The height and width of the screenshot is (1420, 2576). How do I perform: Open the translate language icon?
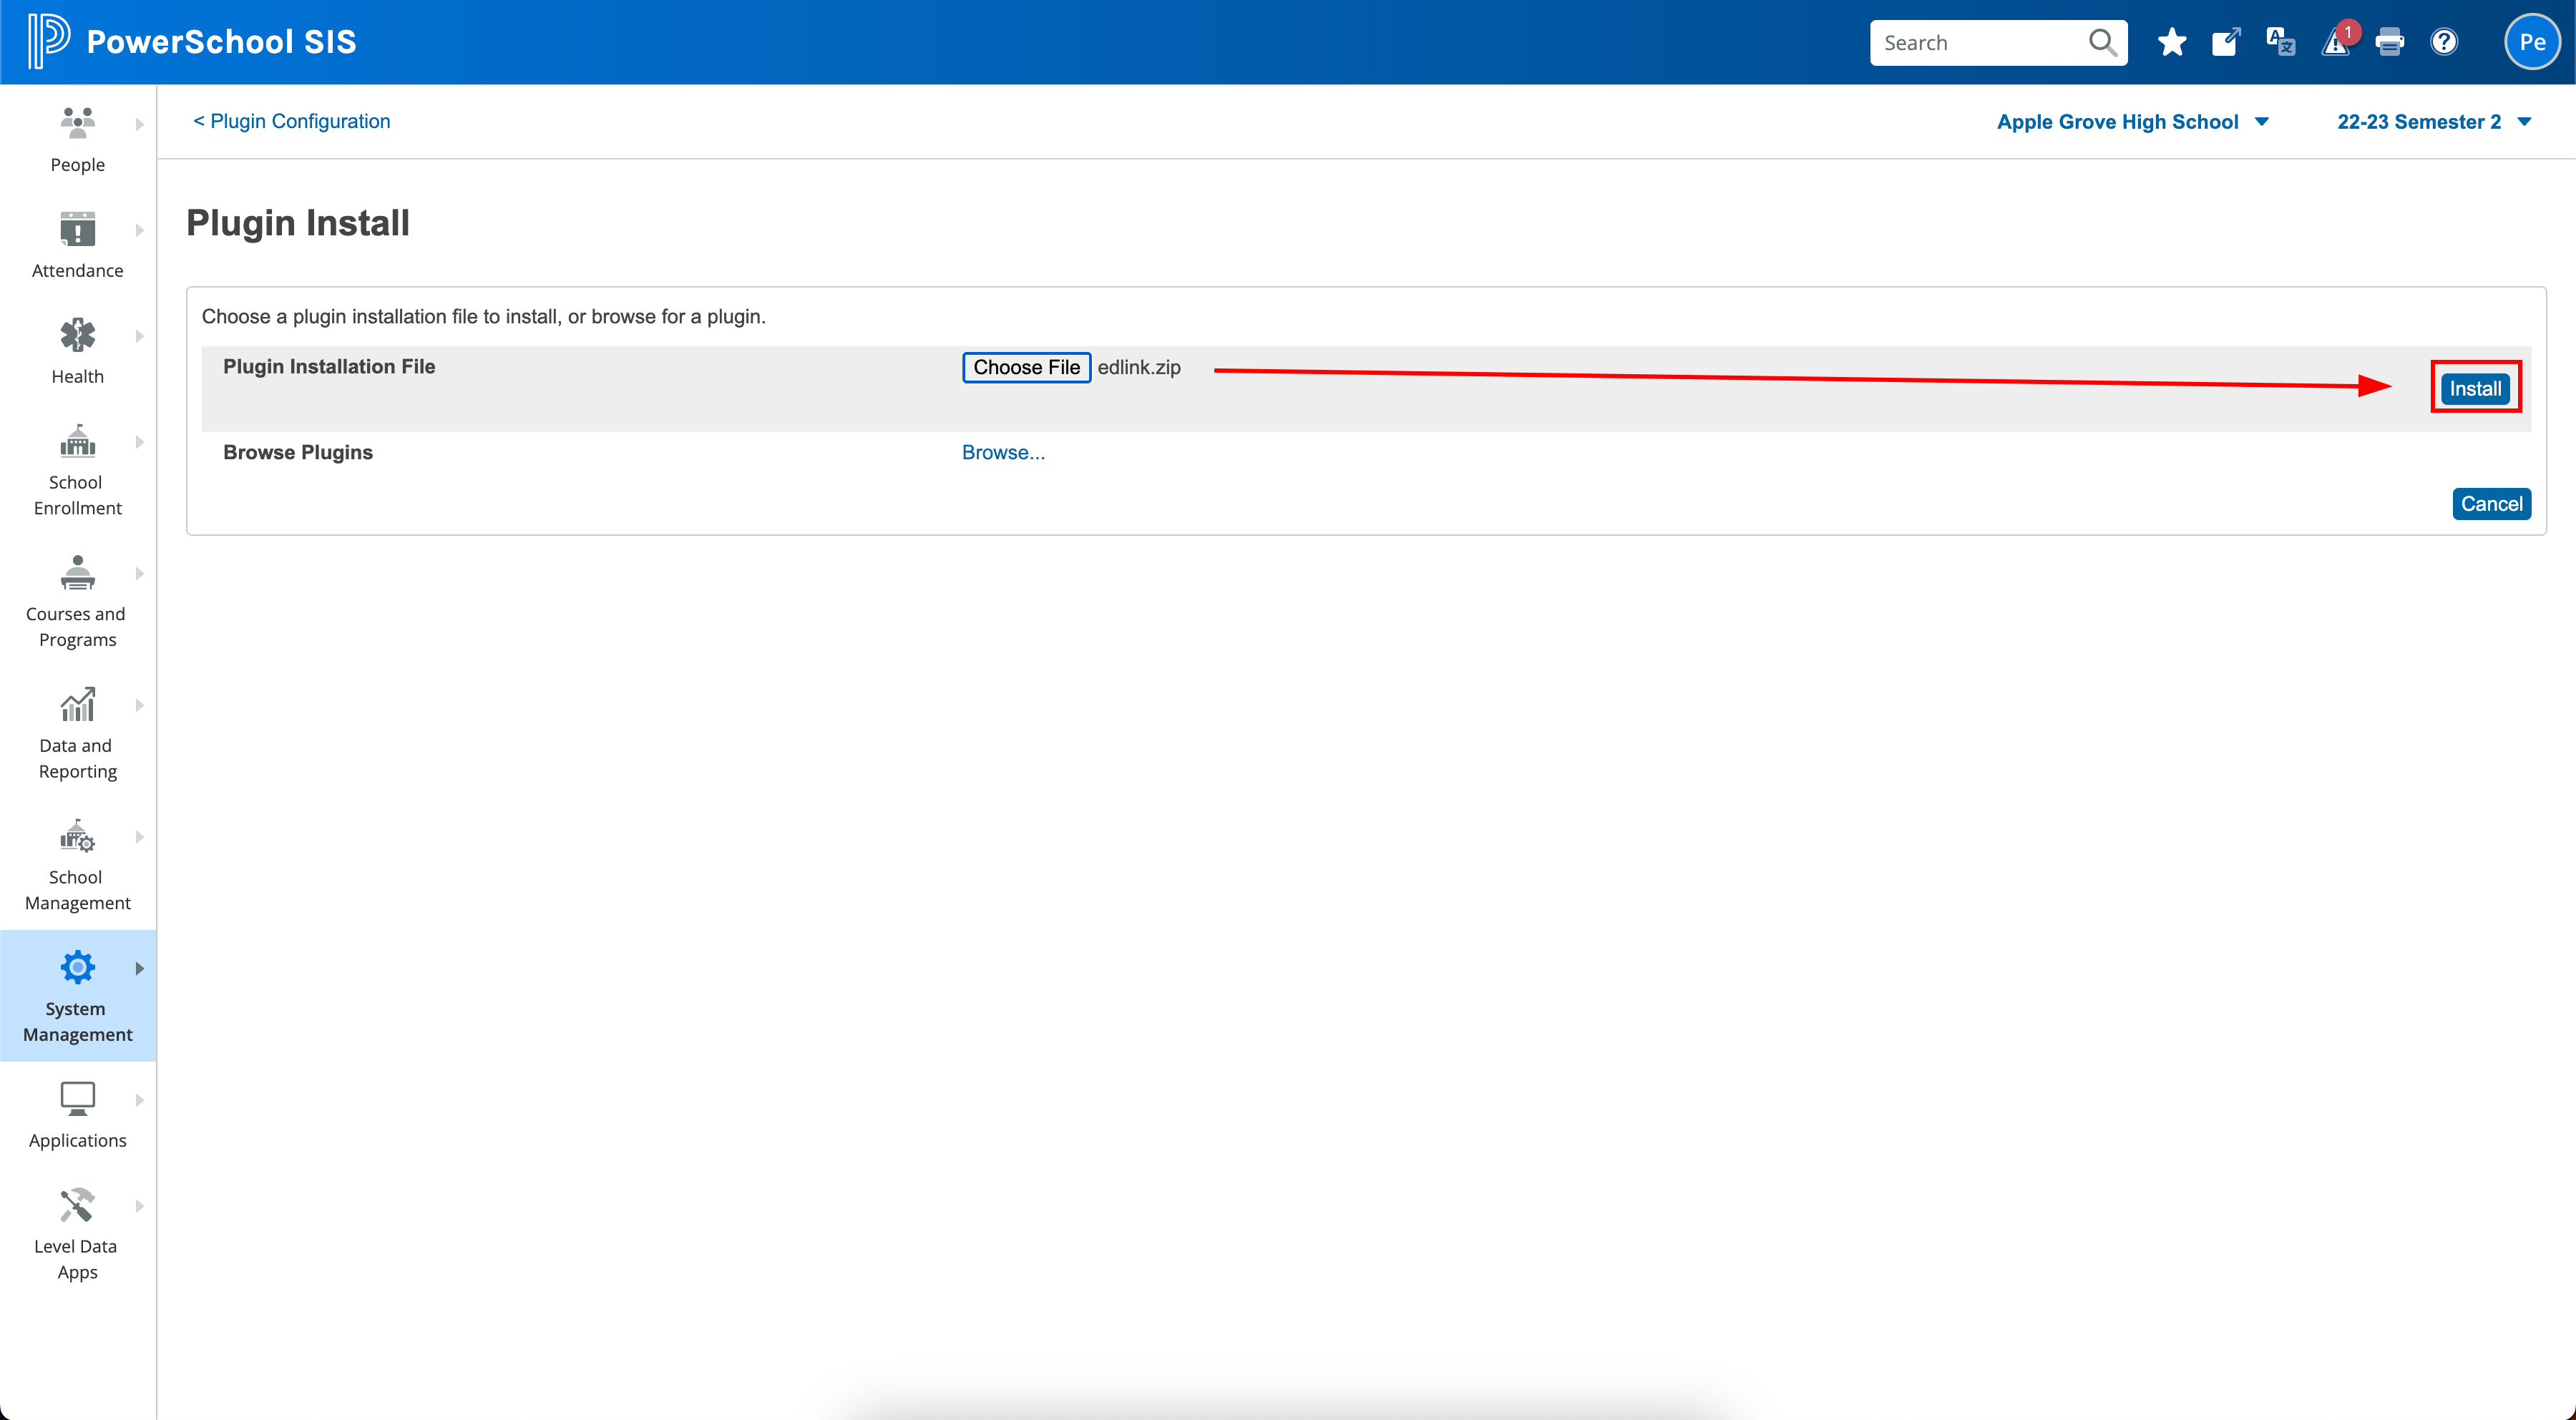click(x=2280, y=42)
